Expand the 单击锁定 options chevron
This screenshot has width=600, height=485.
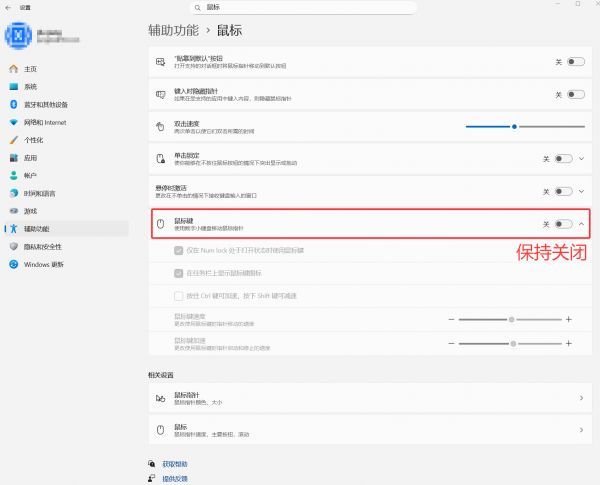coord(582,158)
